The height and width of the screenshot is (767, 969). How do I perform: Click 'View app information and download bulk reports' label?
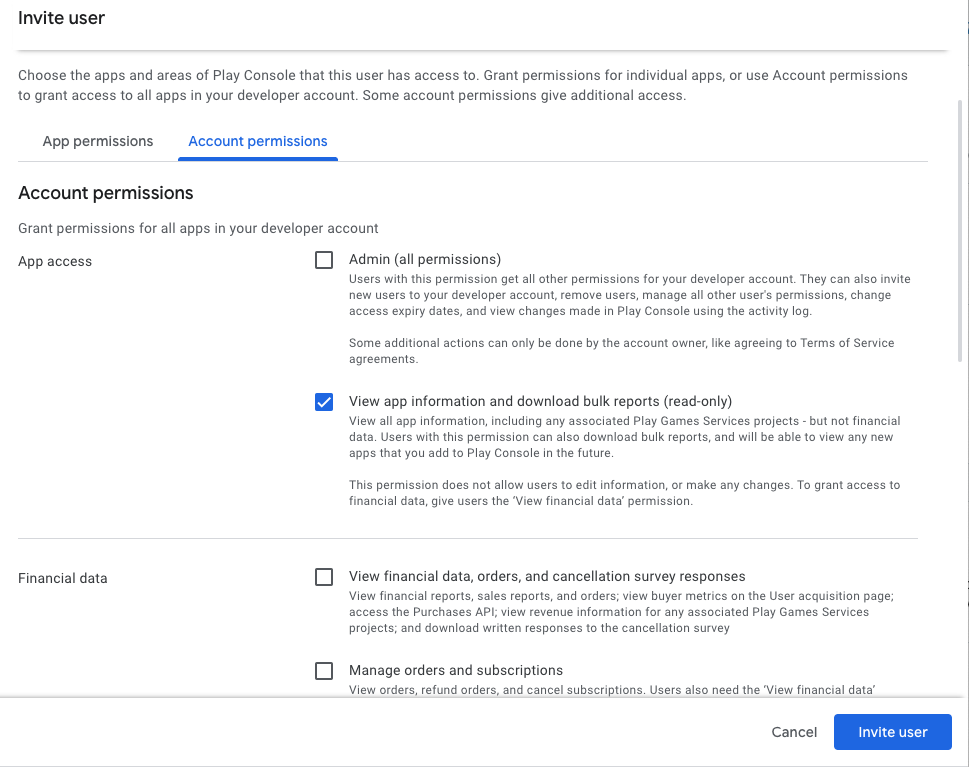pyautogui.click(x=540, y=401)
